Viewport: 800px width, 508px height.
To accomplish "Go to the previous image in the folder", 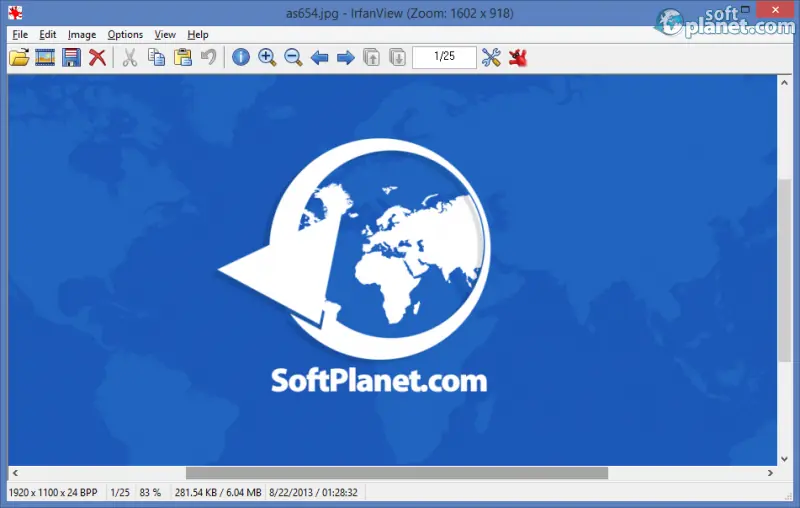I will point(319,58).
